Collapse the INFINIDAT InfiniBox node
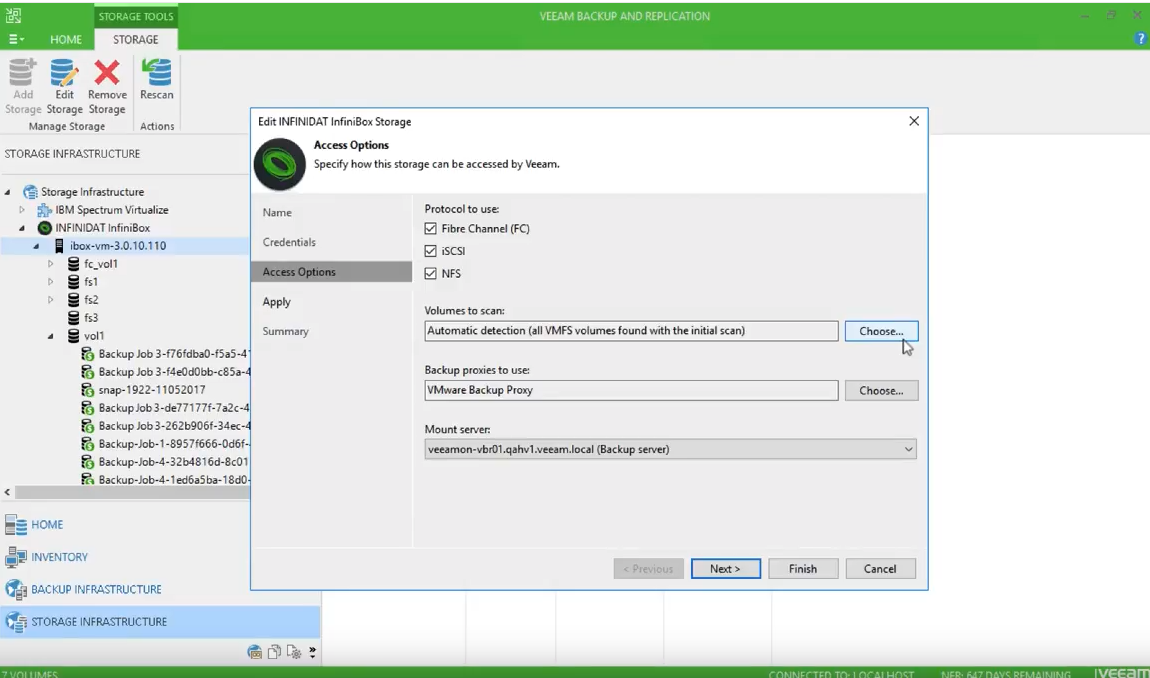The width and height of the screenshot is (1150, 678). point(22,227)
